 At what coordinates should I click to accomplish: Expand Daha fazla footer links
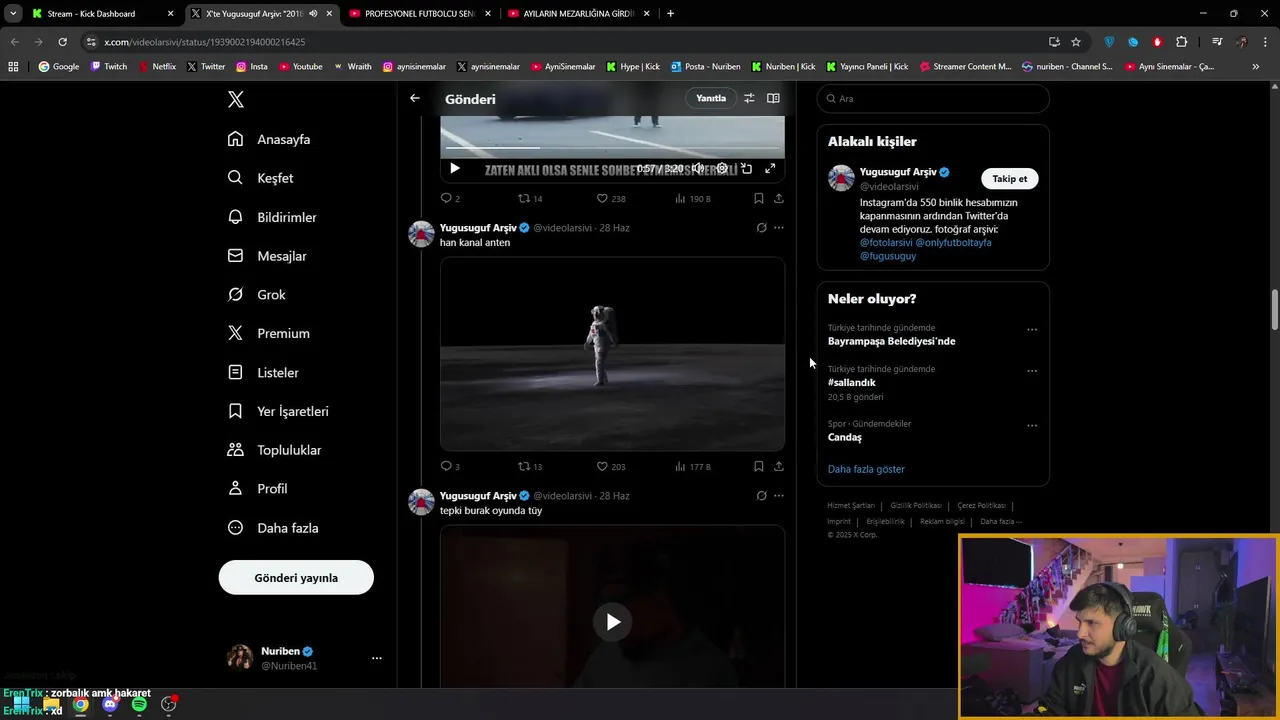click(1001, 521)
